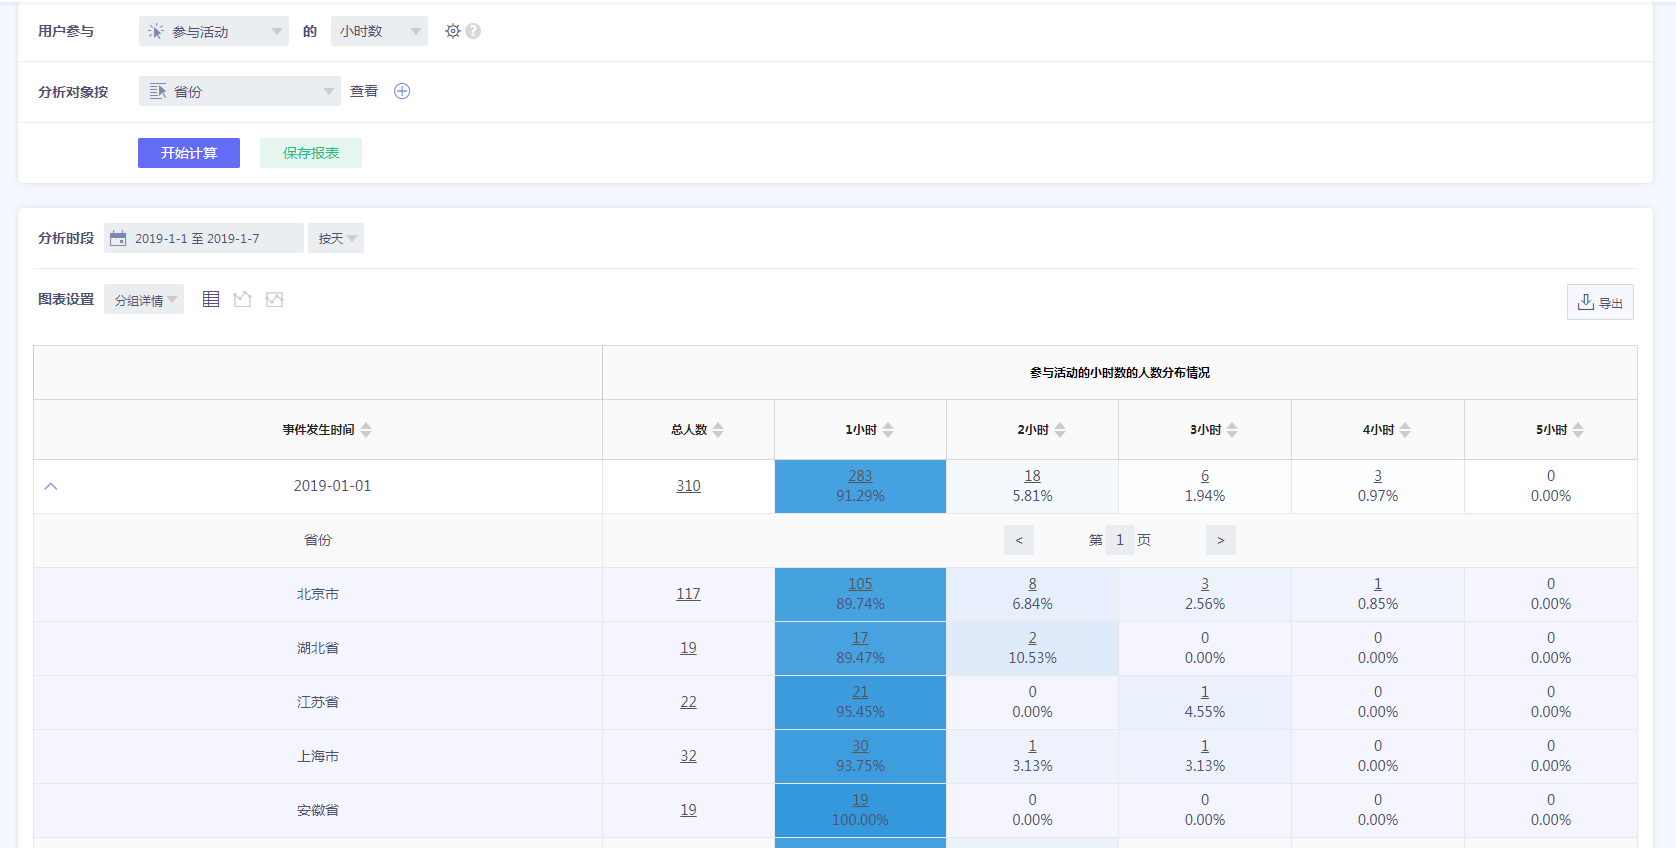Sort by 总人数 column arrows
The width and height of the screenshot is (1676, 848).
pos(718,430)
